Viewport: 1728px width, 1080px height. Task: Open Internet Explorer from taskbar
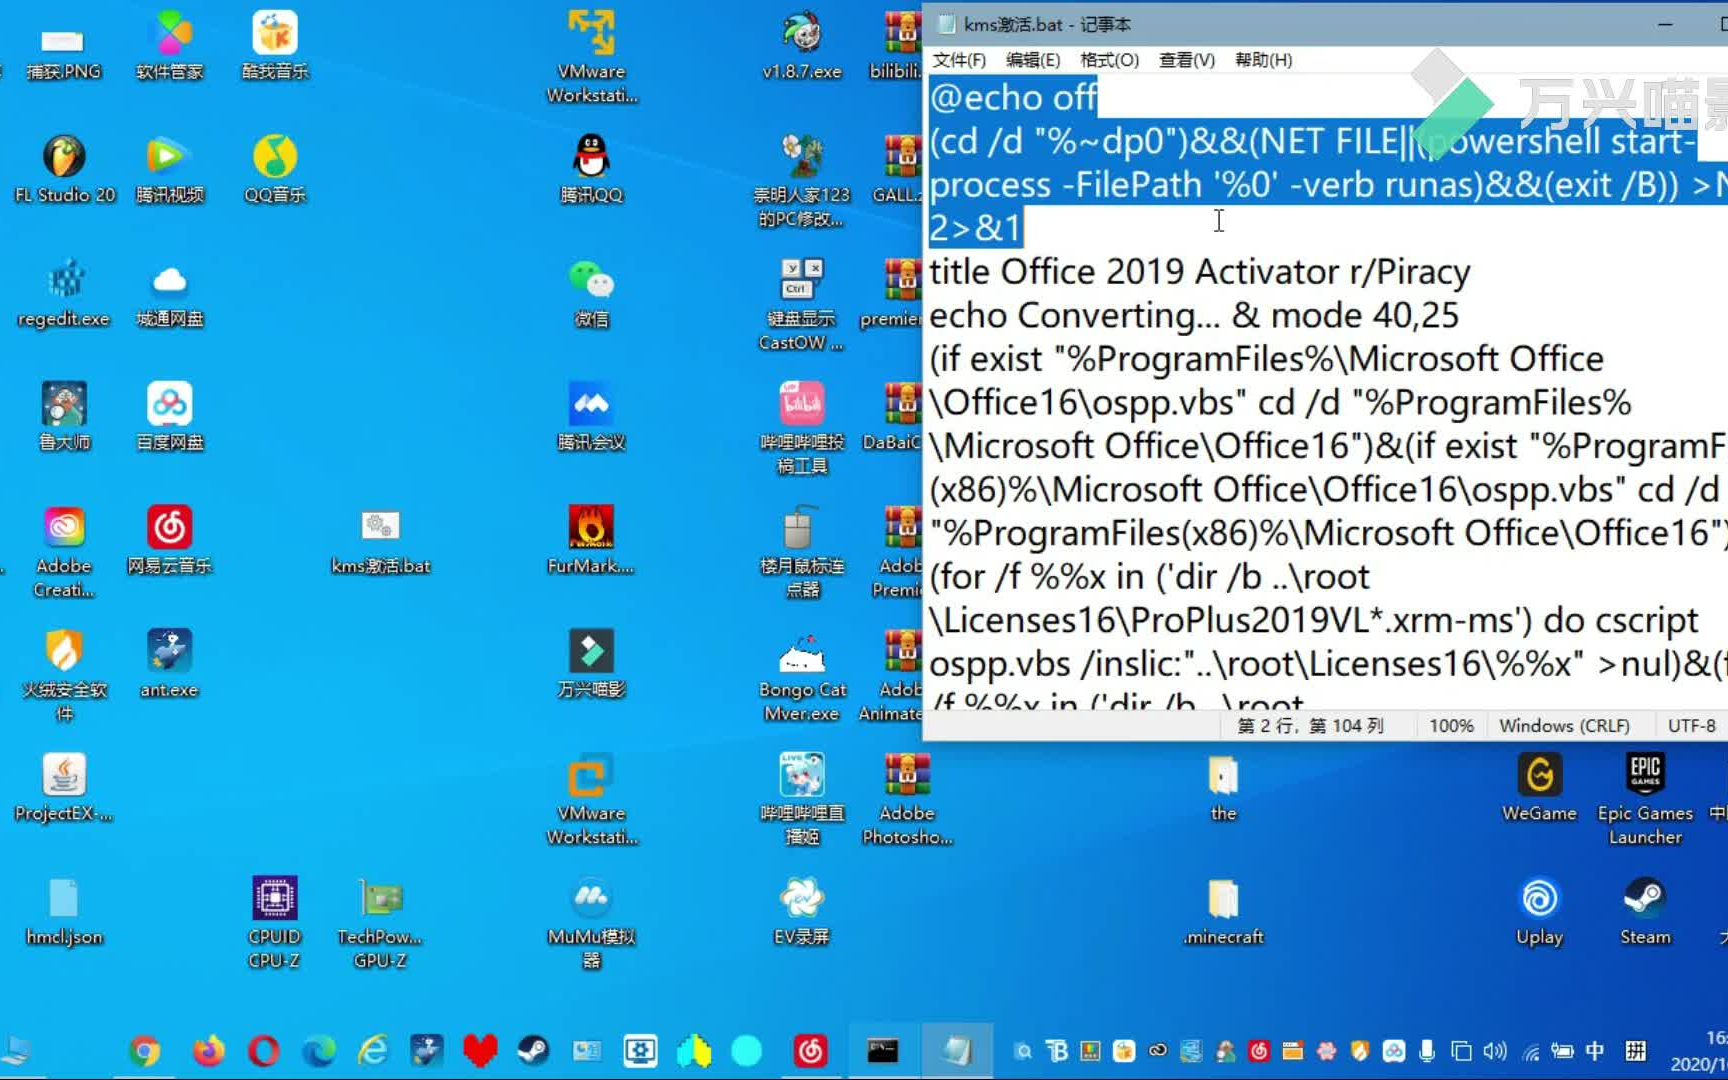[x=373, y=1051]
